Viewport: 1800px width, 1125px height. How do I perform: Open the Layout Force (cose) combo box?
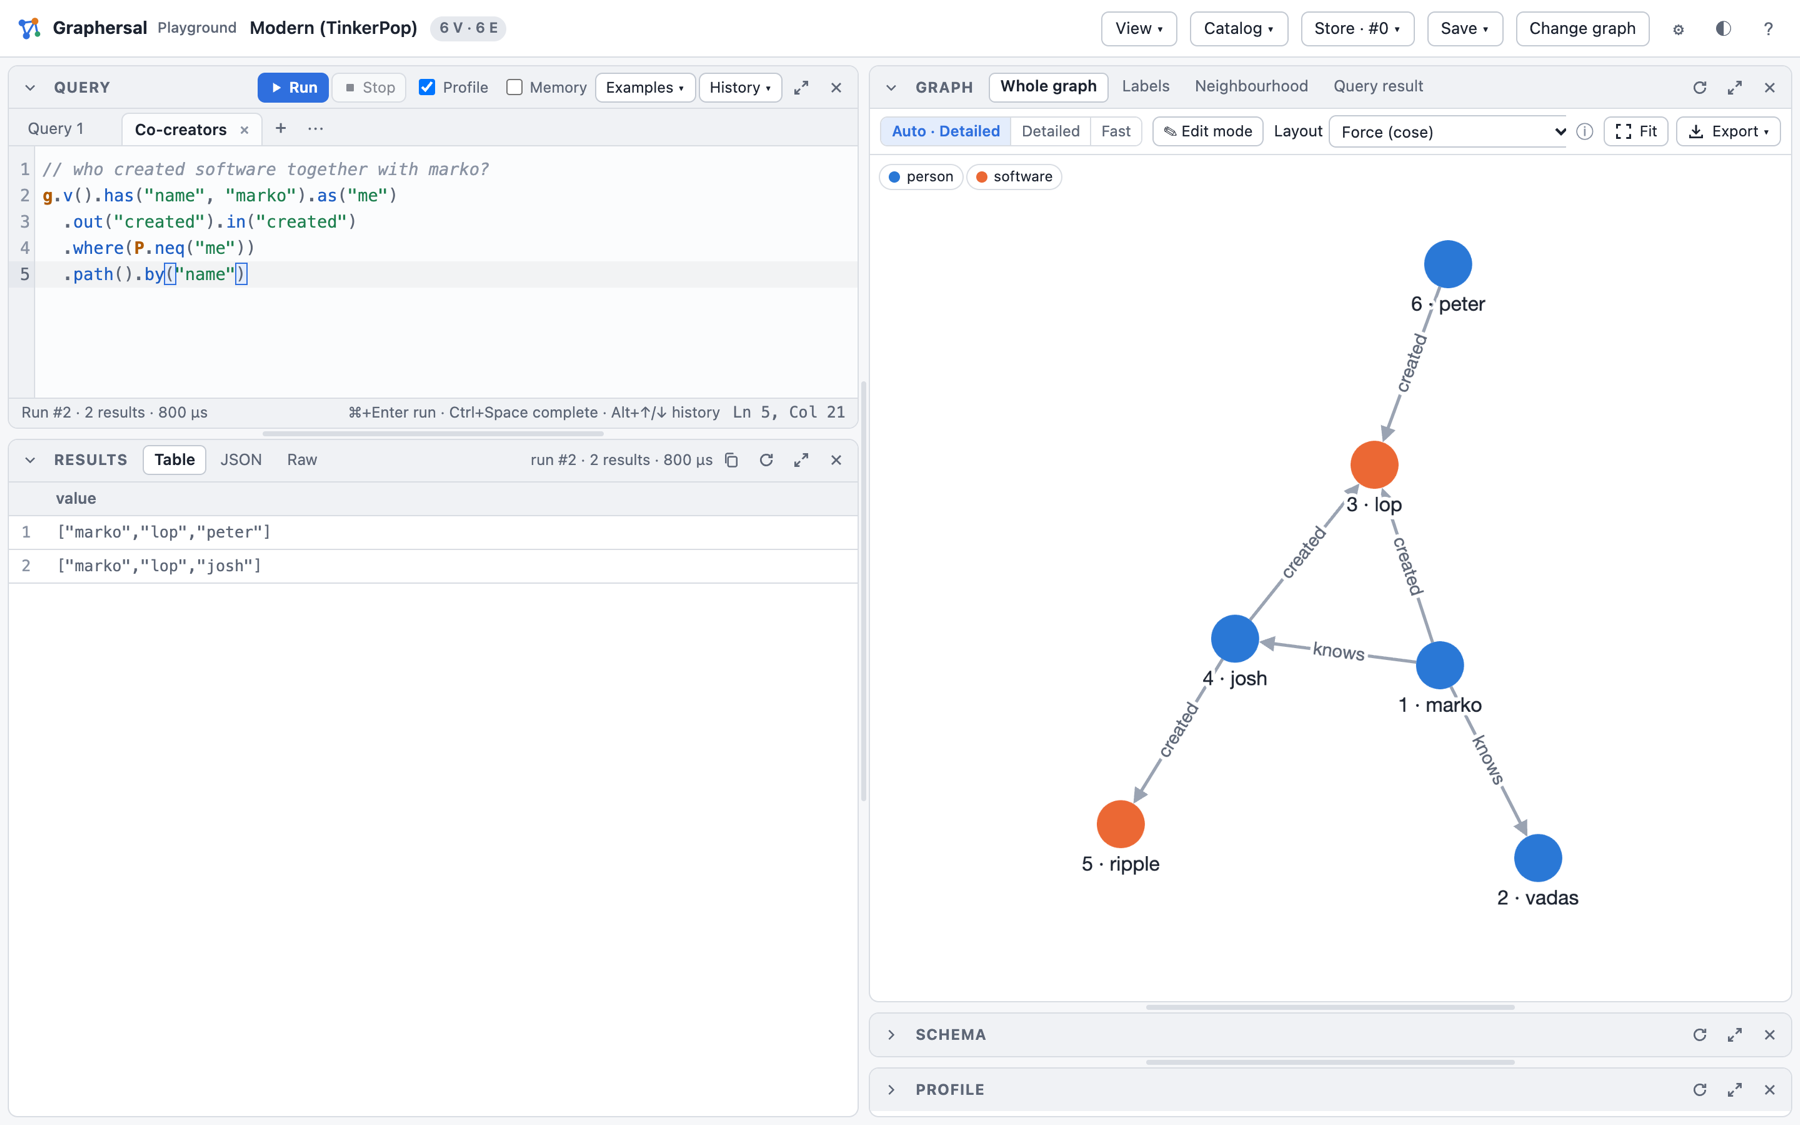point(1449,132)
